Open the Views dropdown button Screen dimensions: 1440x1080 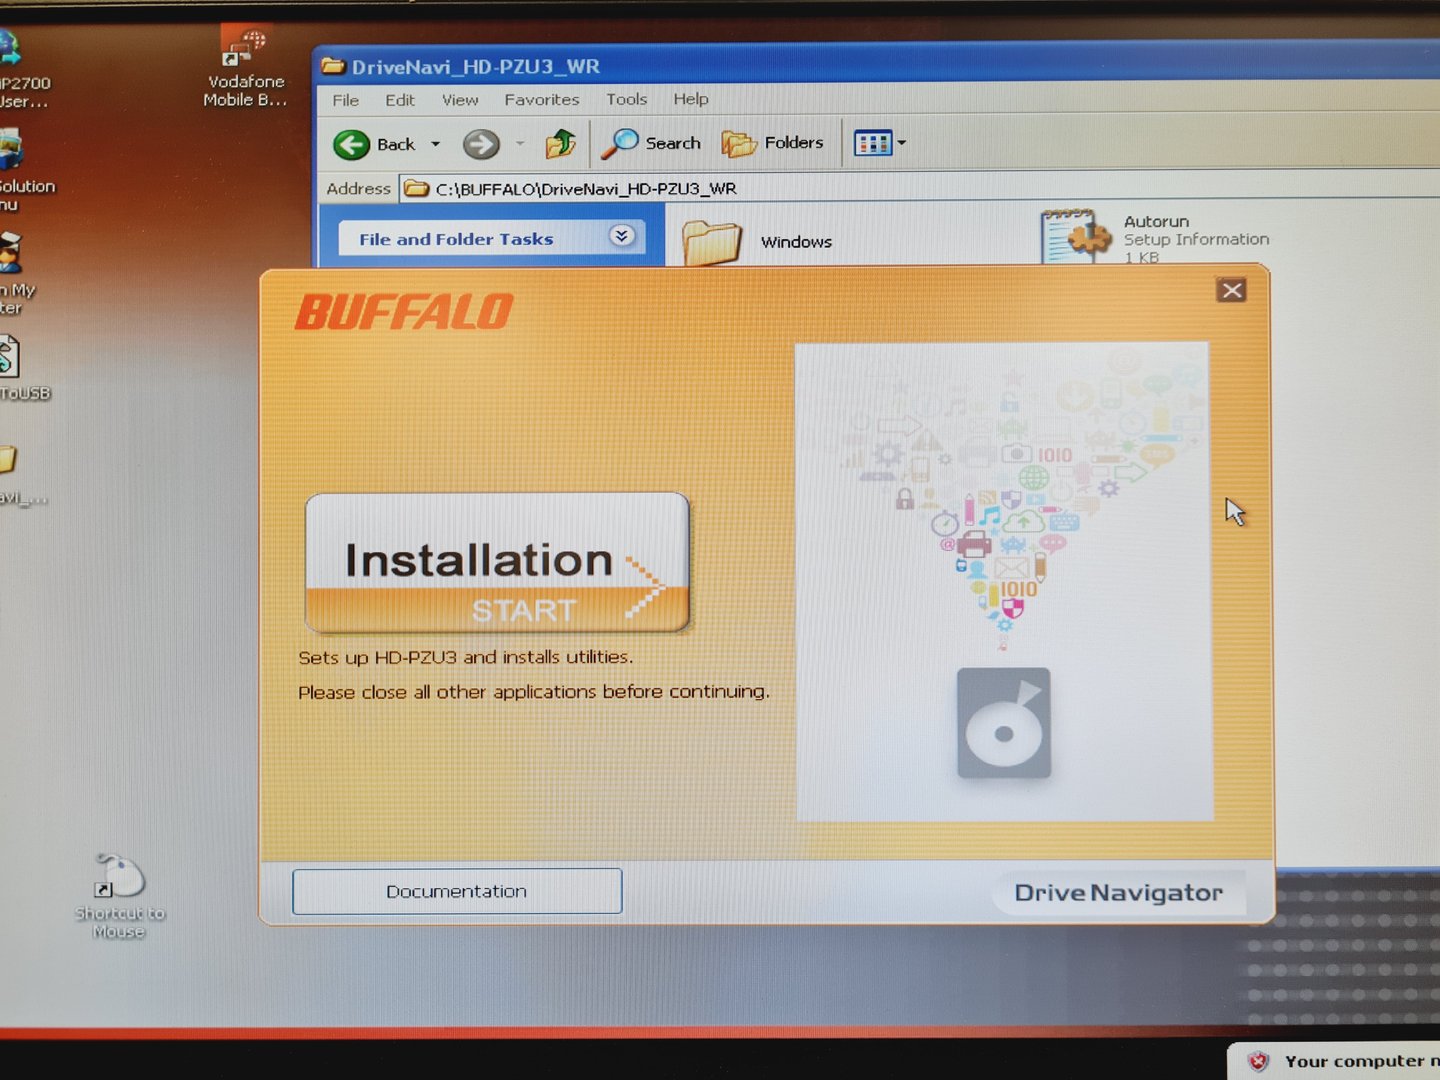click(x=880, y=144)
